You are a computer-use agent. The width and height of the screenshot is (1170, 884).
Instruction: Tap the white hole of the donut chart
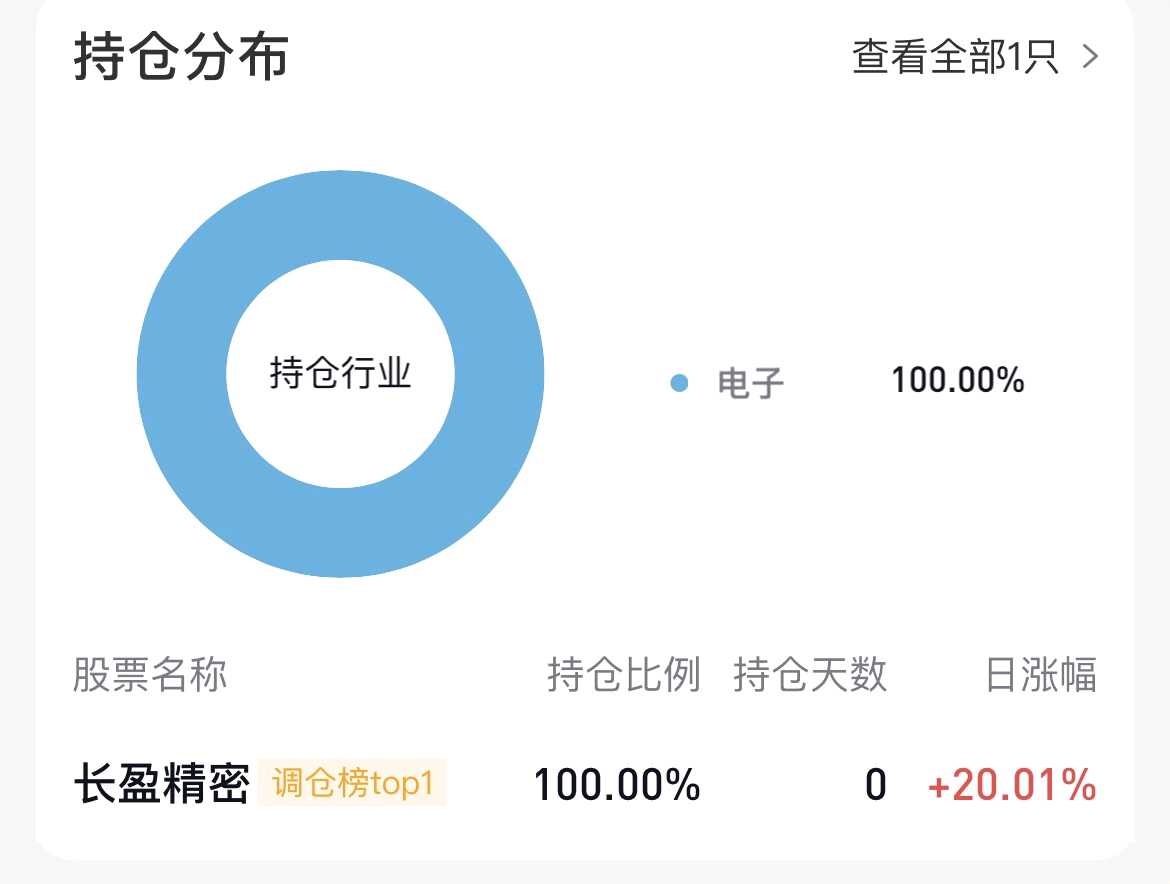pos(340,420)
